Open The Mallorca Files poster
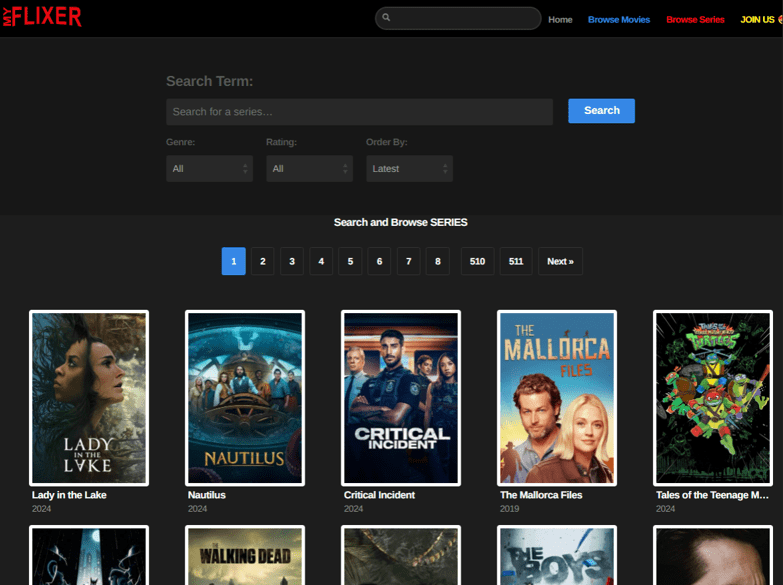The width and height of the screenshot is (783, 585). coord(557,398)
